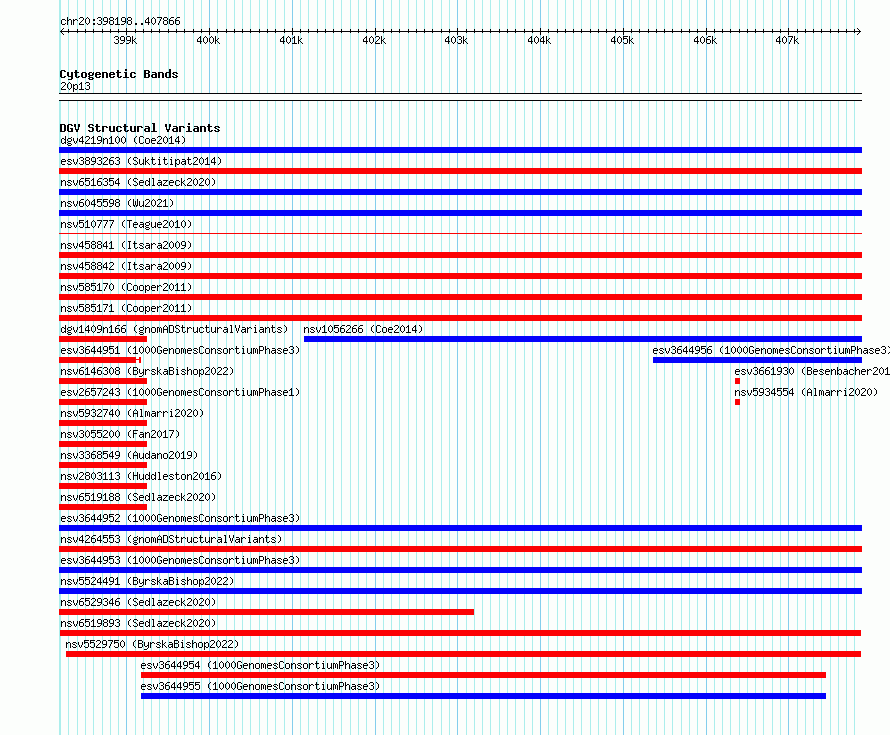
Task: Open the esv3644954 (1000GenomesConsortiumPhase3) label
Action: 260,665
